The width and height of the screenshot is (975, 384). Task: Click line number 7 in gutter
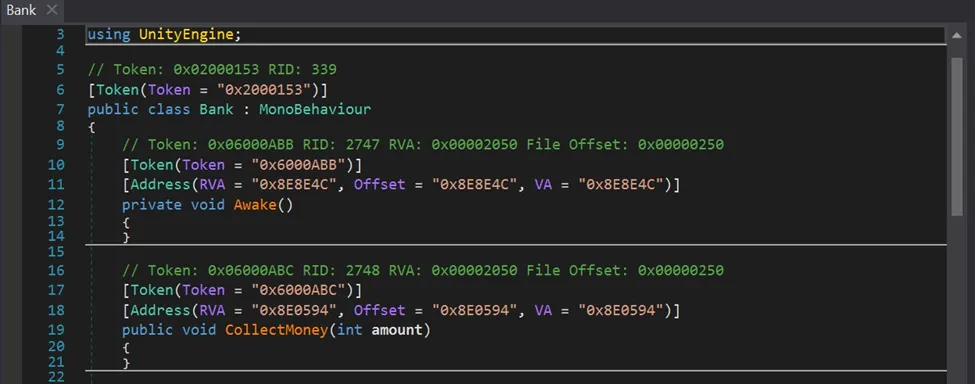pos(60,110)
